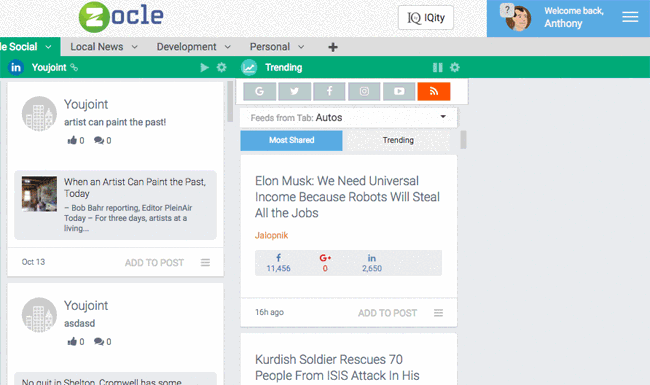Click the painting thumbnail in article preview
This screenshot has width=650, height=385.
coord(39,194)
